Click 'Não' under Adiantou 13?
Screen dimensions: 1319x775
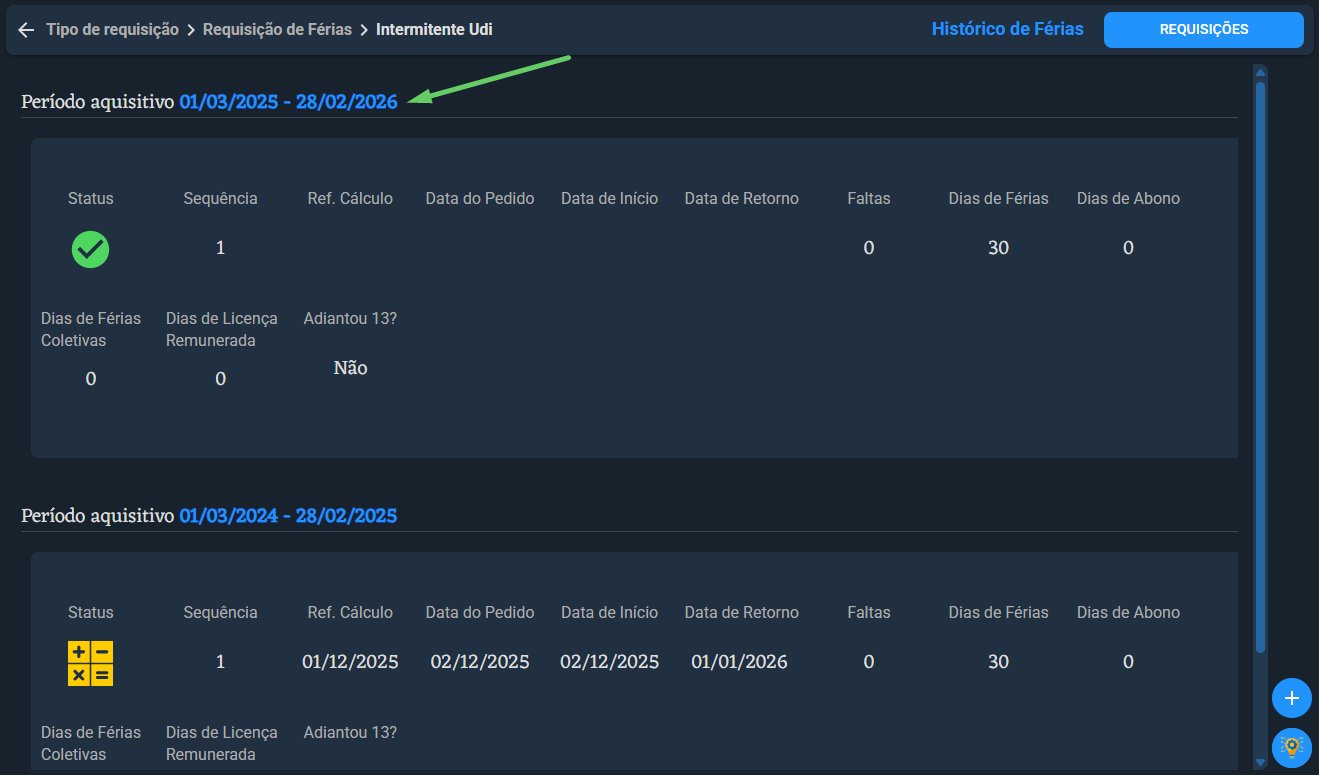pyautogui.click(x=350, y=368)
